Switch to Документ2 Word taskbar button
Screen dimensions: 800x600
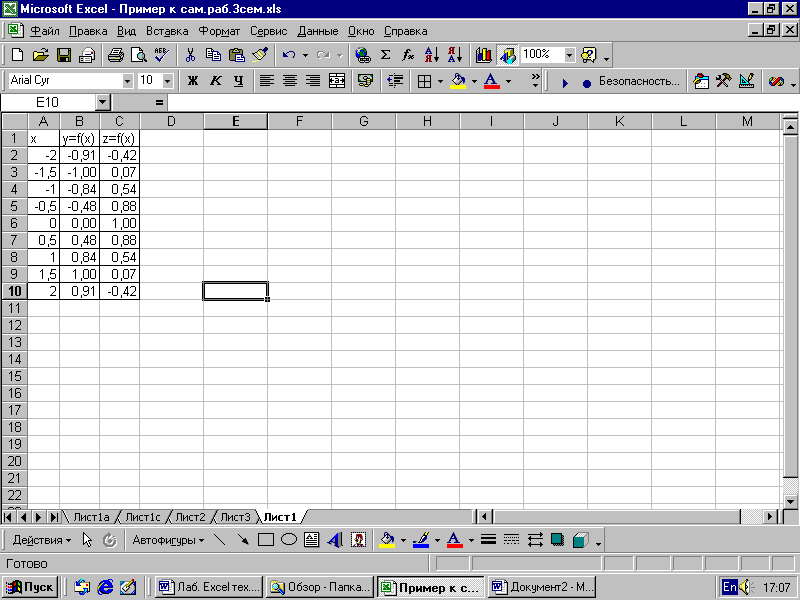543,587
